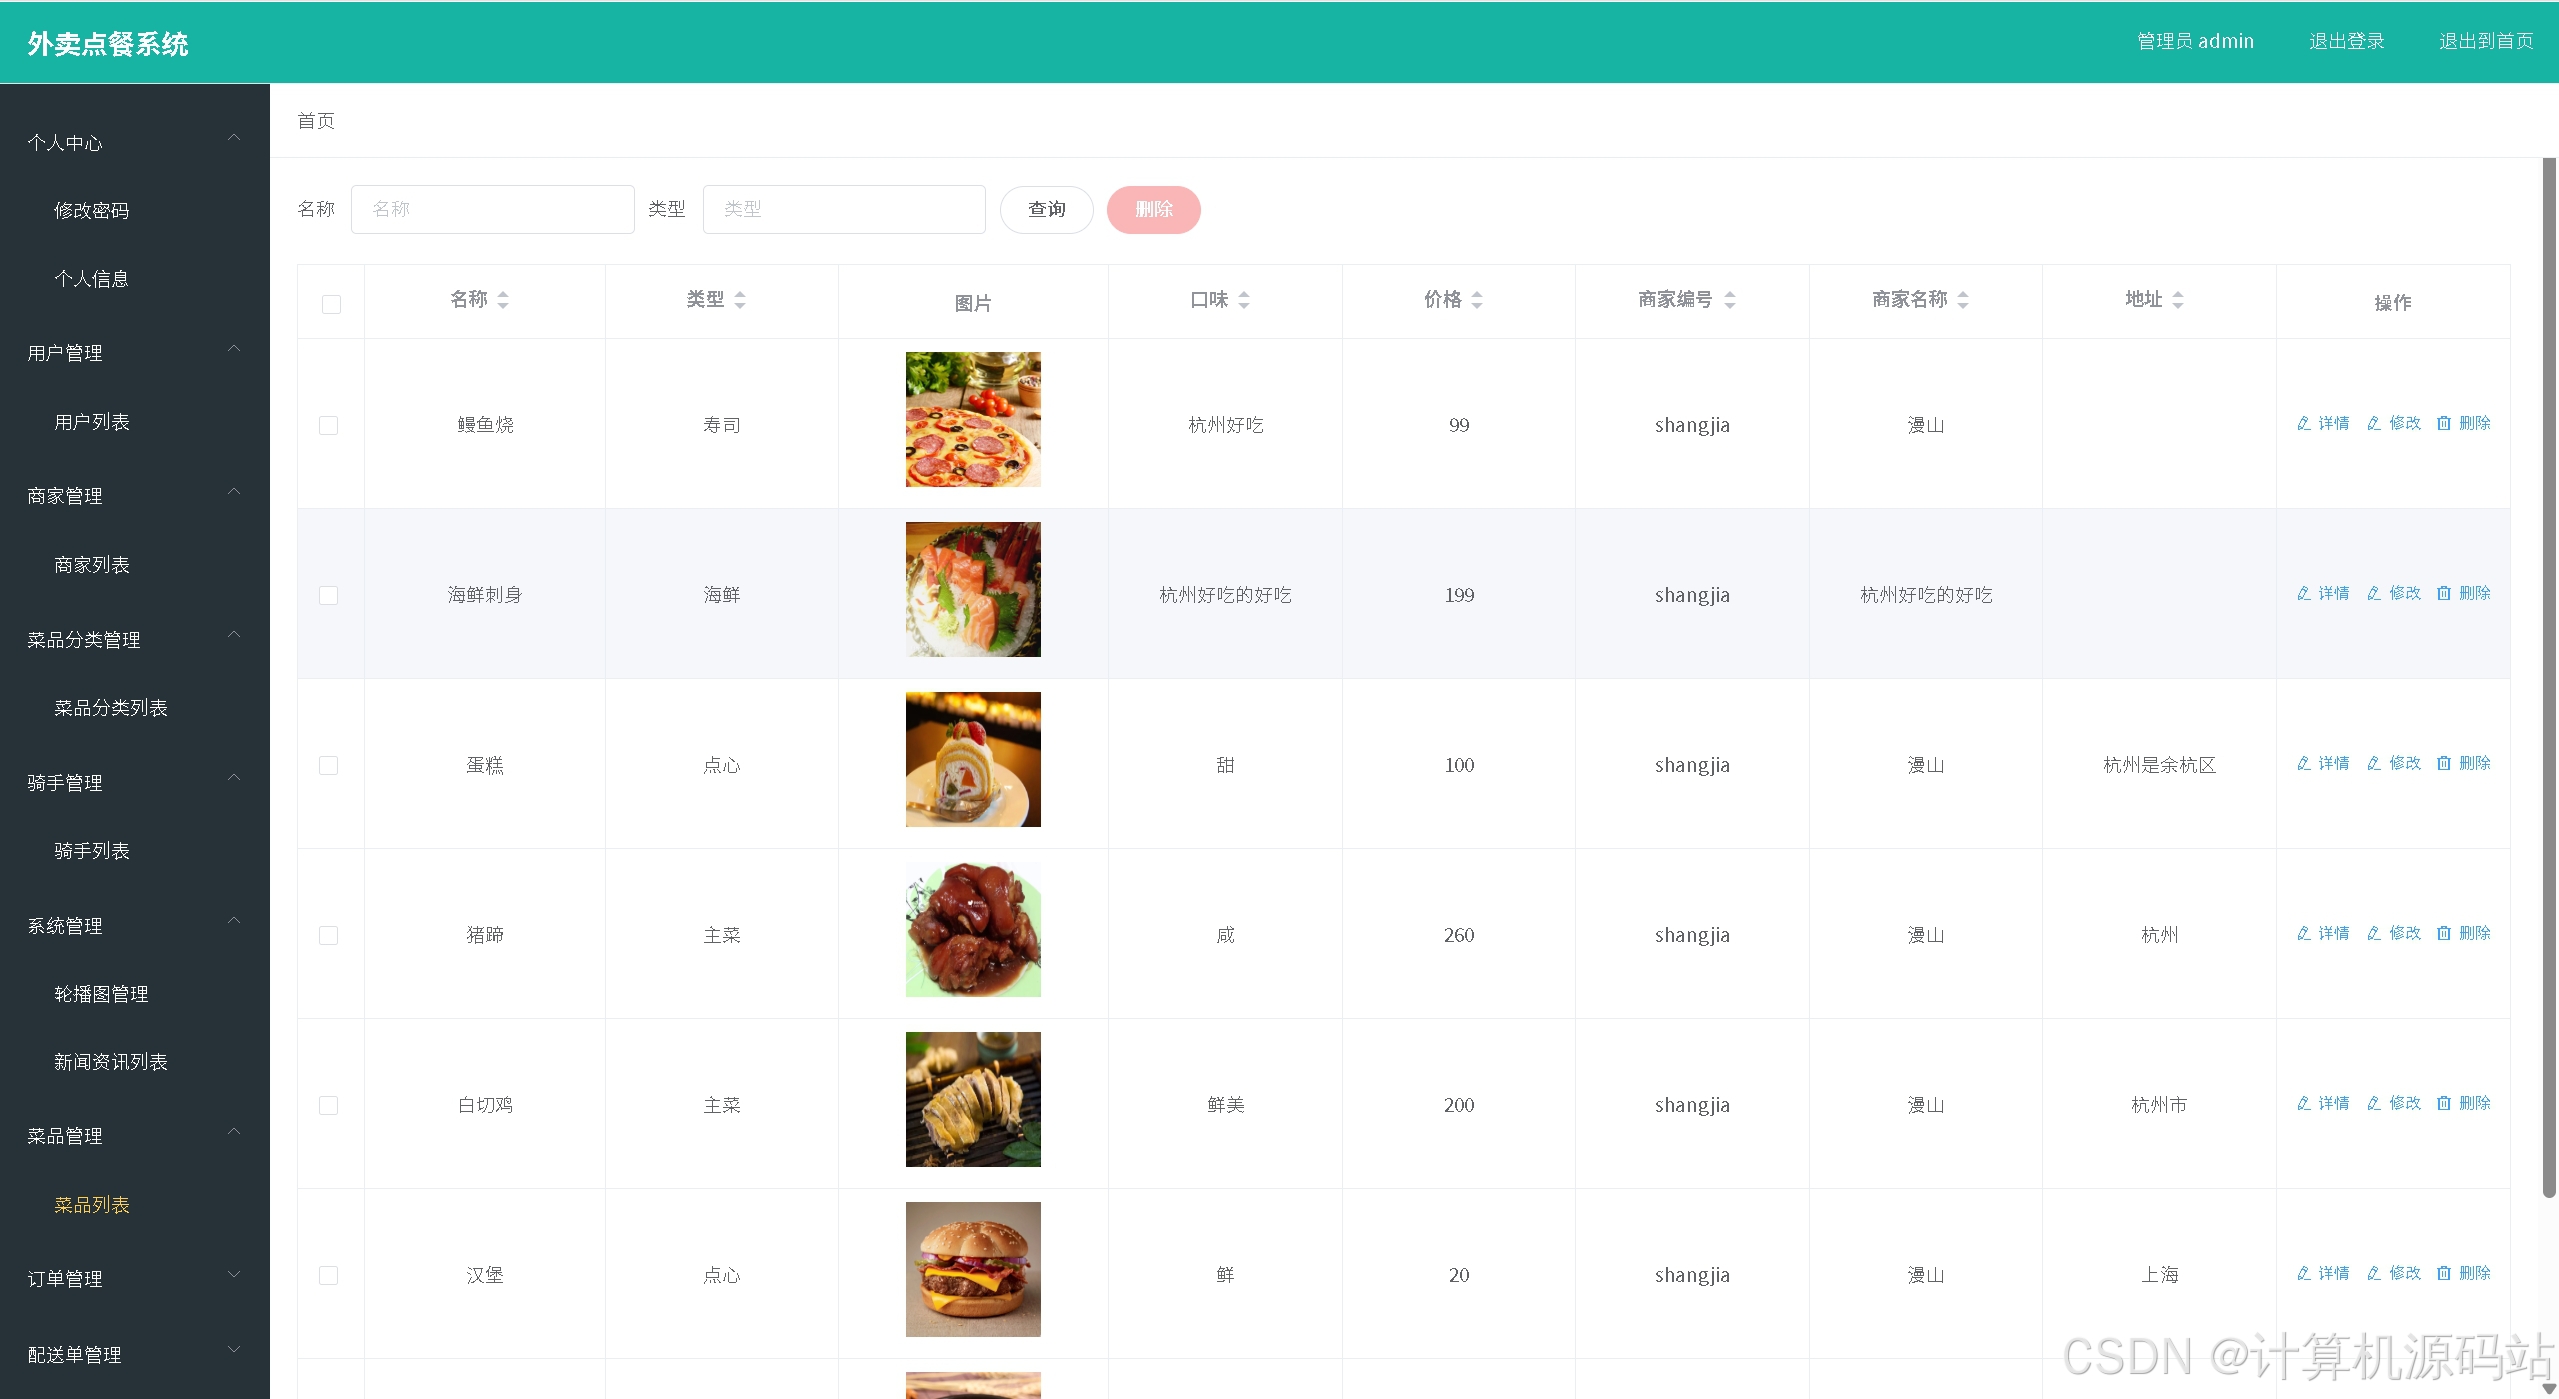Click the 首页 breadcrumb

click(x=316, y=121)
